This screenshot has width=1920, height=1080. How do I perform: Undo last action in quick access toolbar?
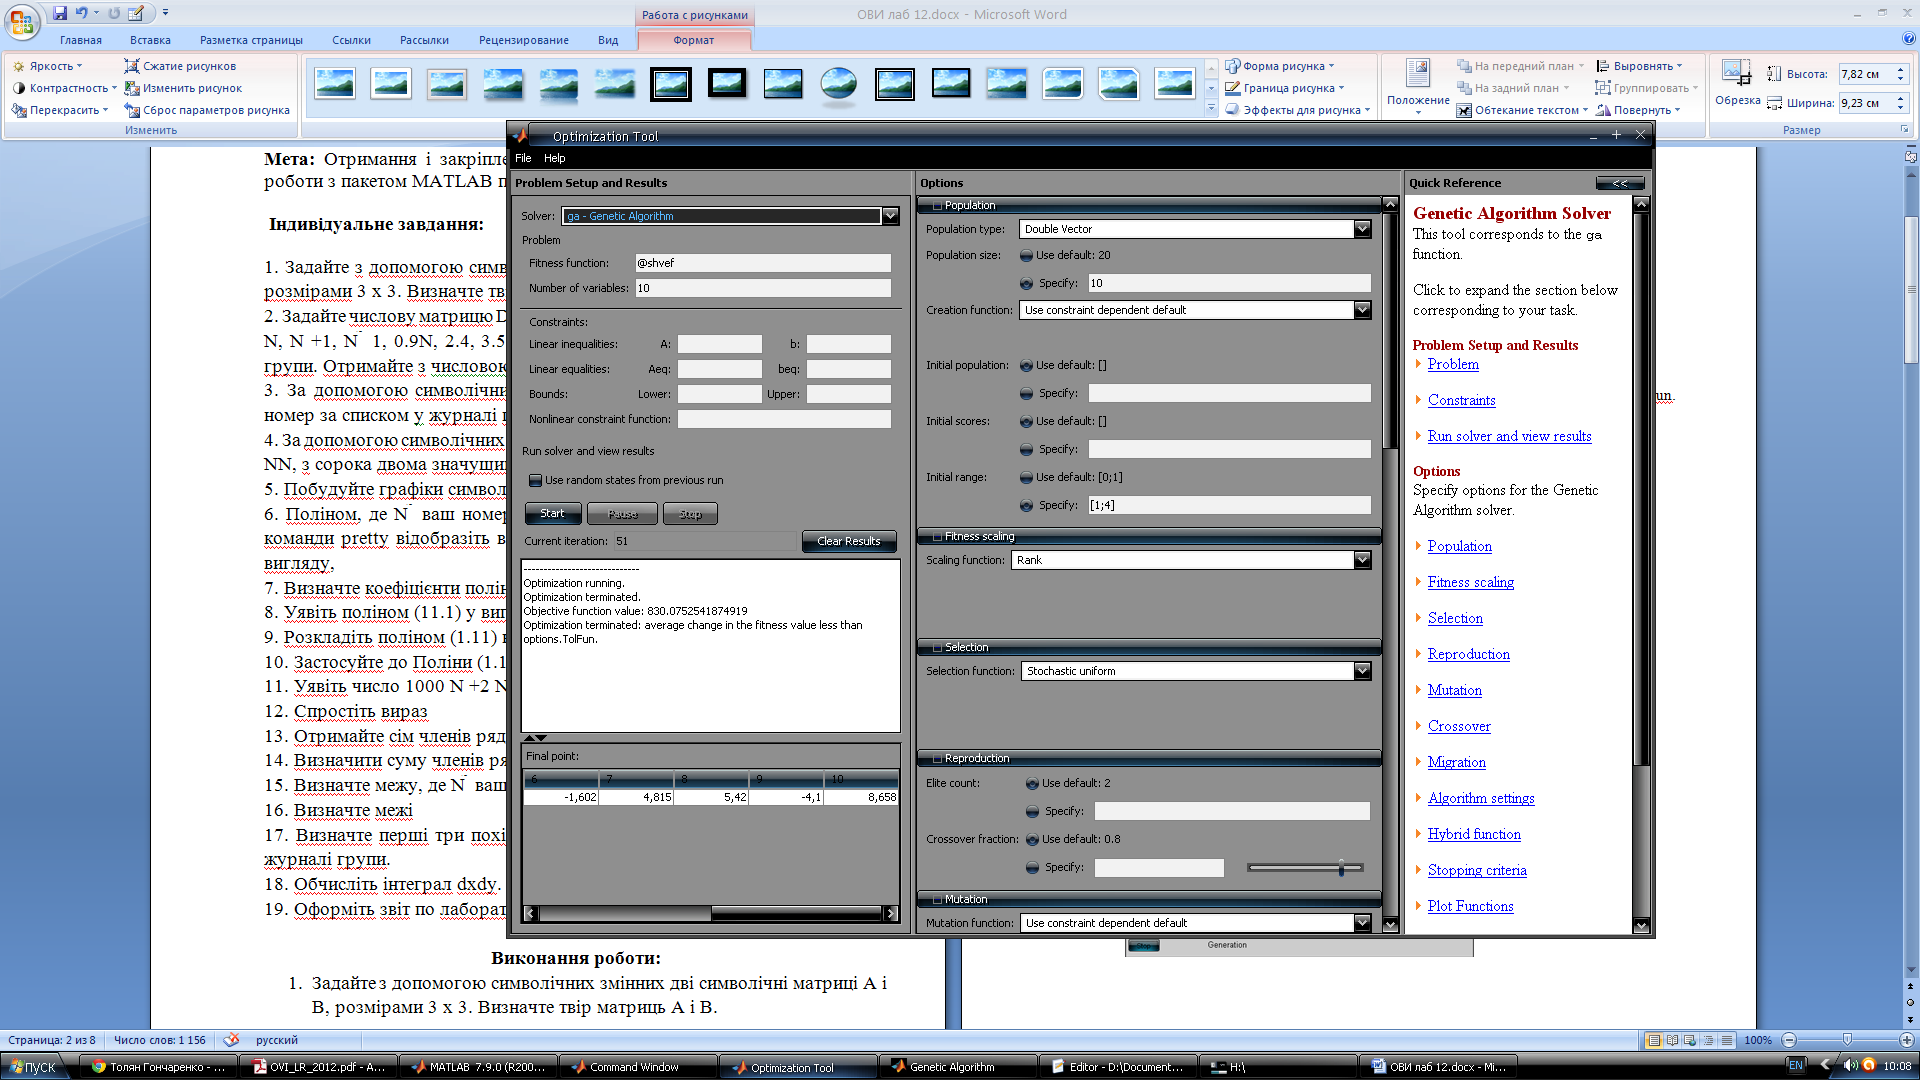pyautogui.click(x=82, y=13)
